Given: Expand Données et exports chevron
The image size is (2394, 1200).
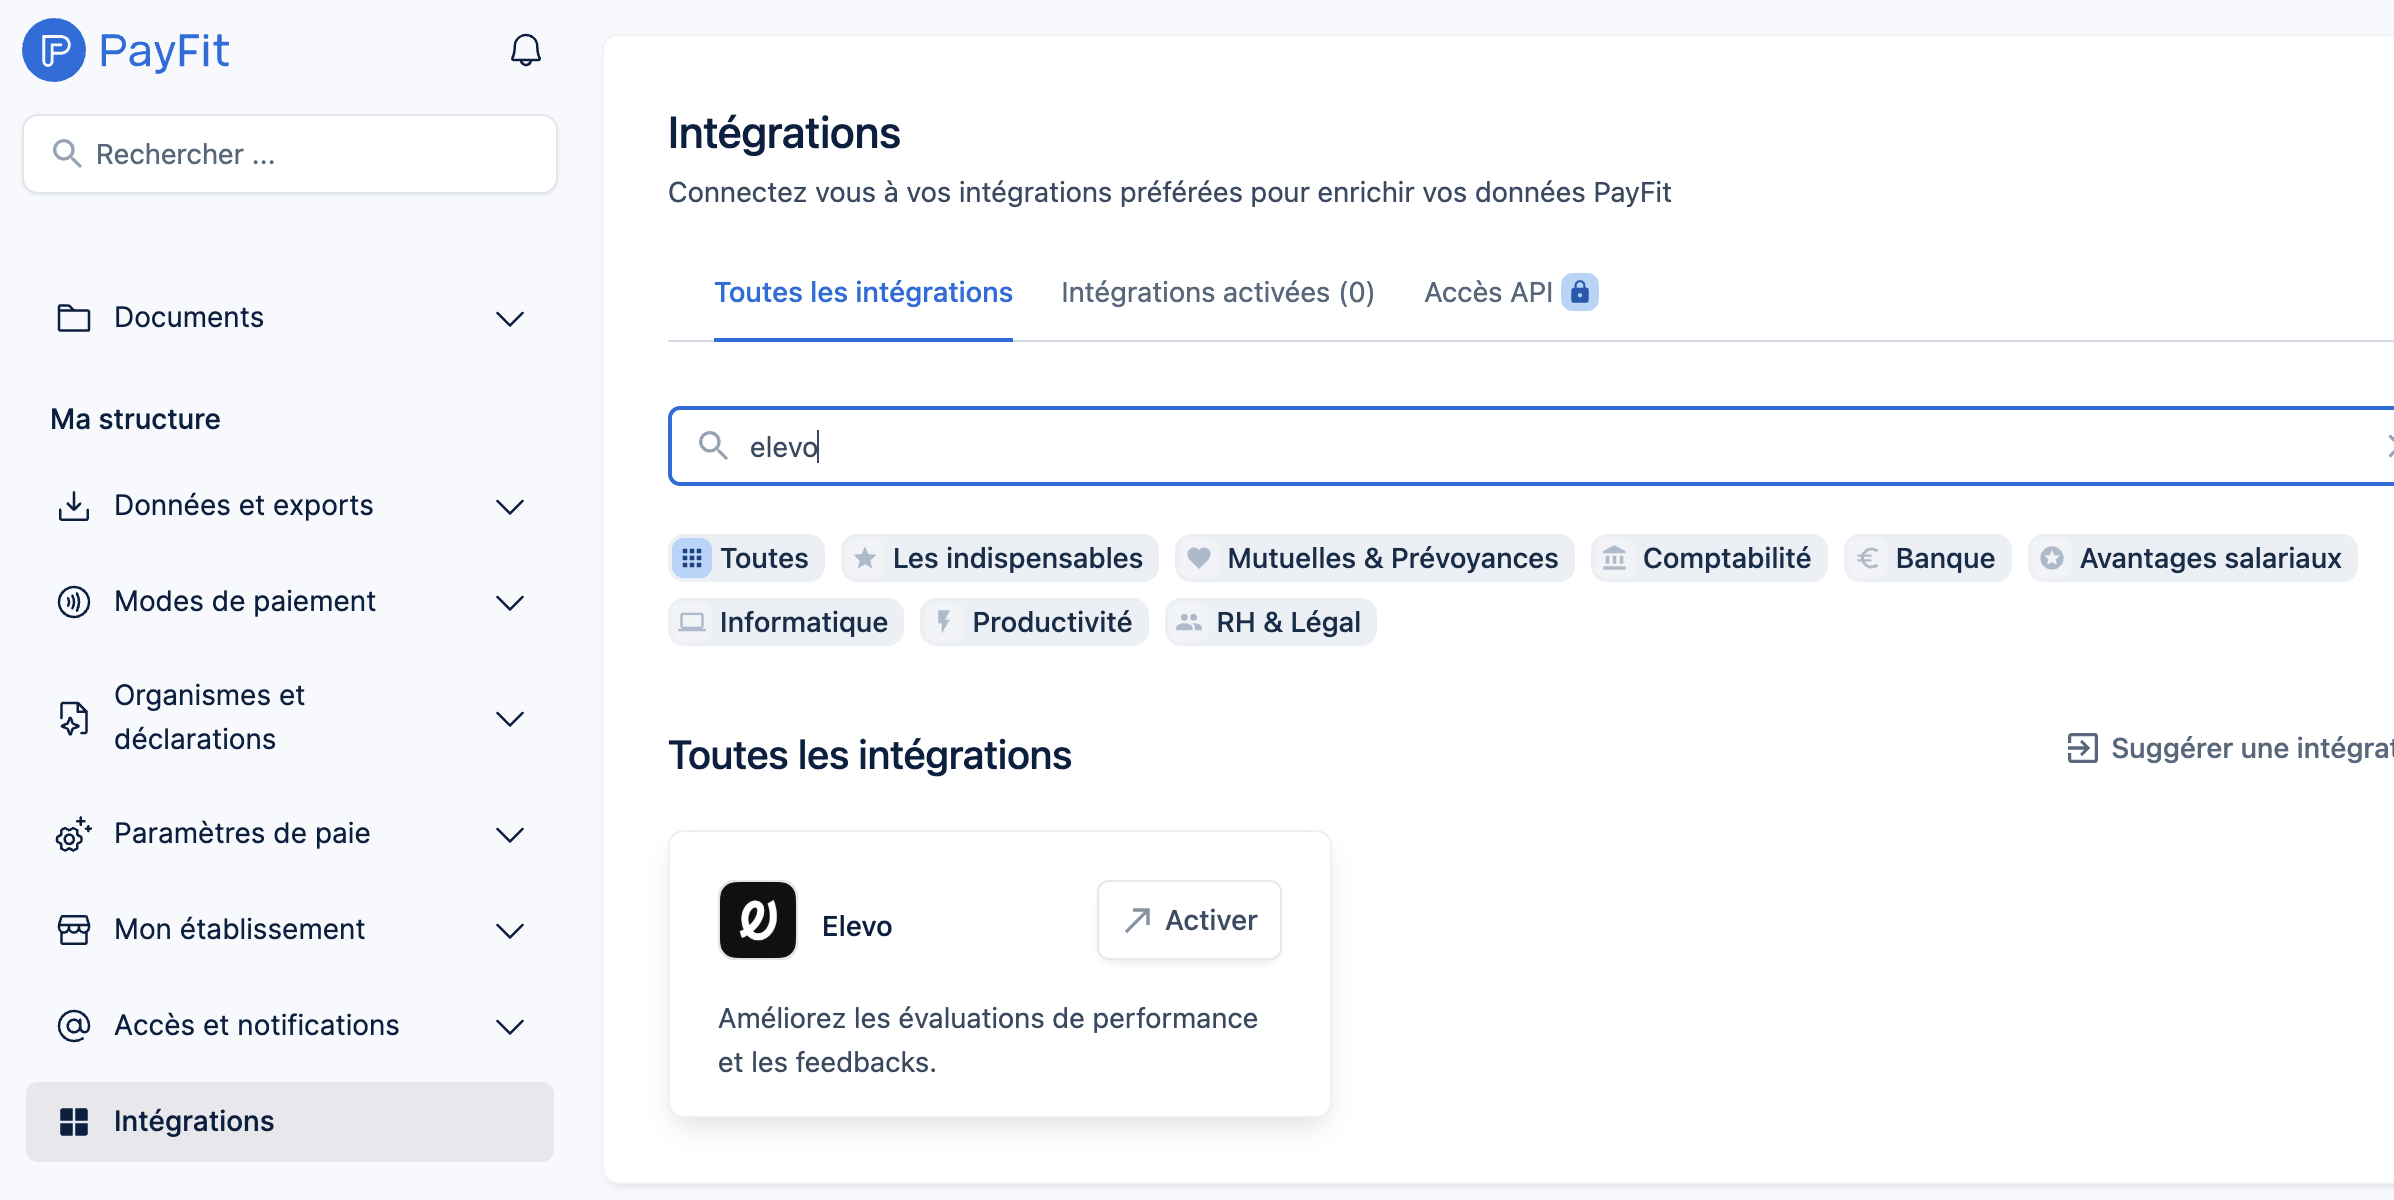Looking at the screenshot, I should coord(510,507).
